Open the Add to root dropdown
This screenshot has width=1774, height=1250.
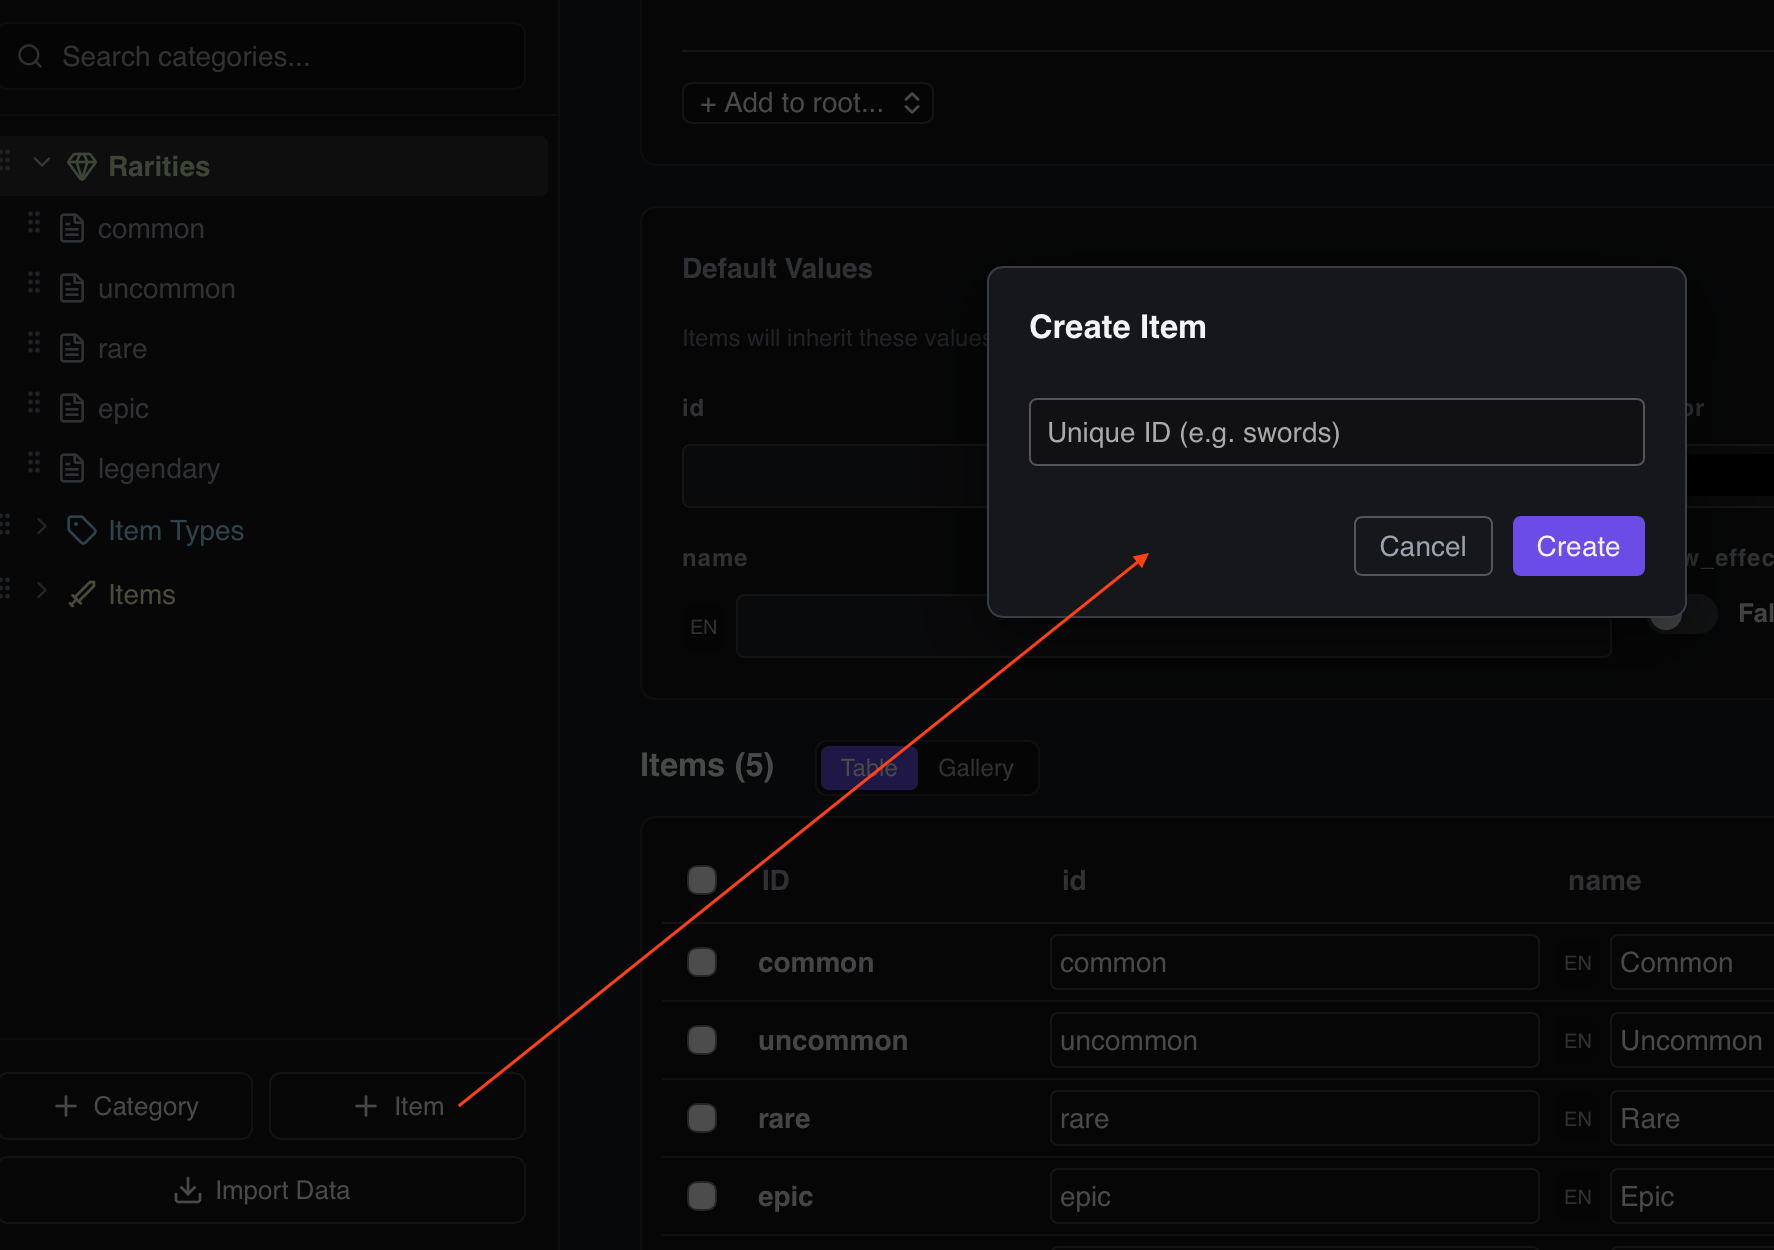tap(808, 103)
